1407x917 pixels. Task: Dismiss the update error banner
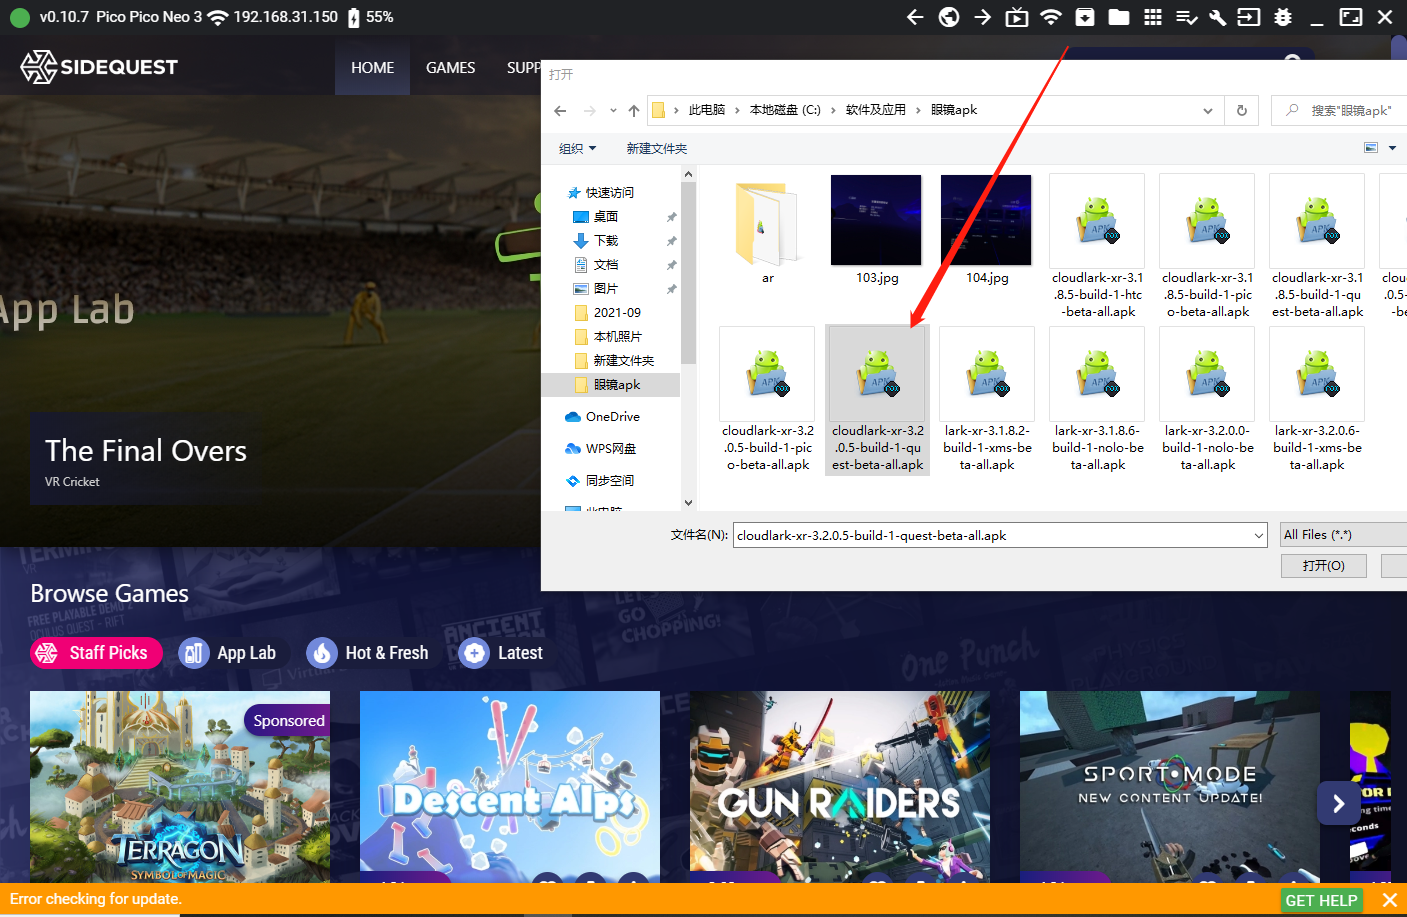pos(1389,900)
